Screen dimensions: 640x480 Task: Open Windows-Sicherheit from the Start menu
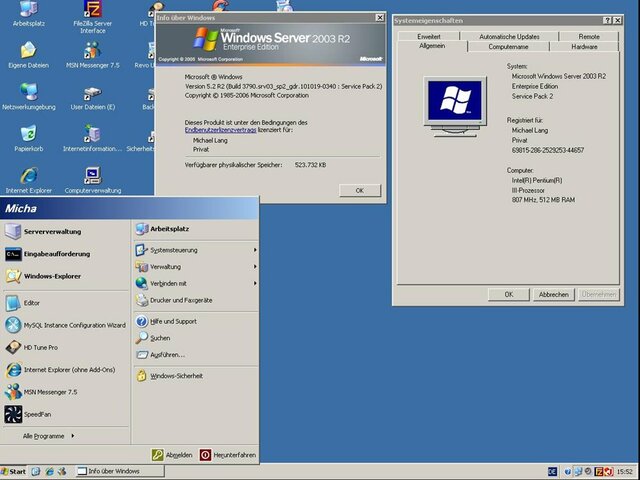196,376
